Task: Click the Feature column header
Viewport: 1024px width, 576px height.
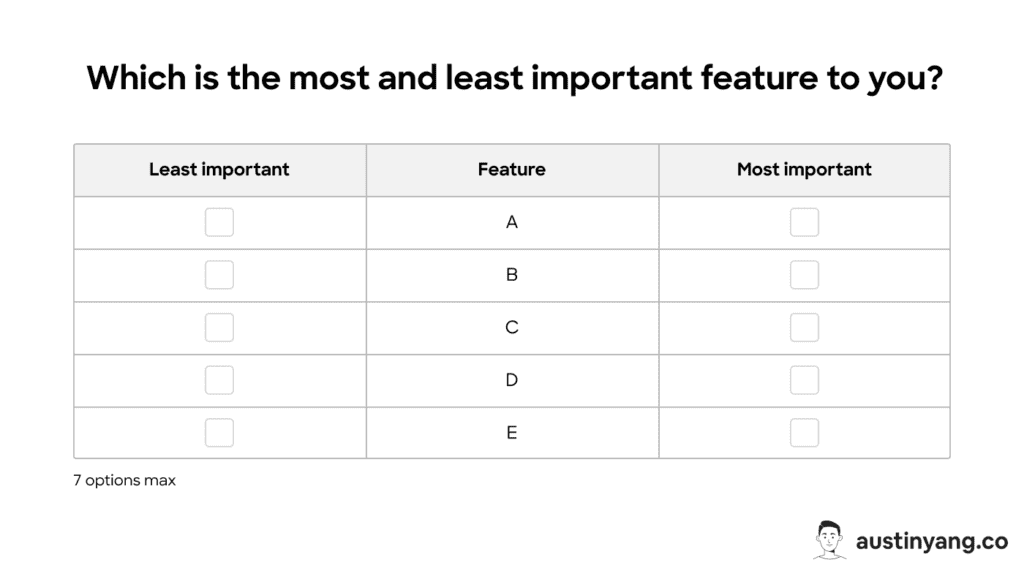Action: pyautogui.click(x=512, y=170)
